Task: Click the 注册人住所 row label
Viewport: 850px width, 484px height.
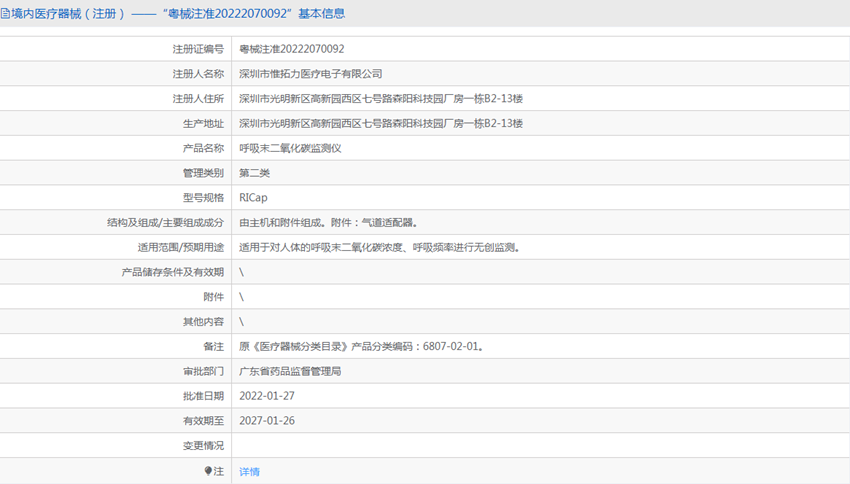Action: point(198,99)
